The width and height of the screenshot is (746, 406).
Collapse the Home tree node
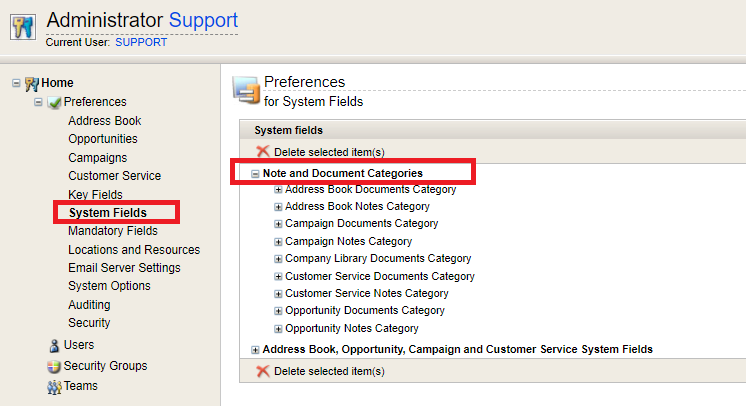(x=16, y=83)
